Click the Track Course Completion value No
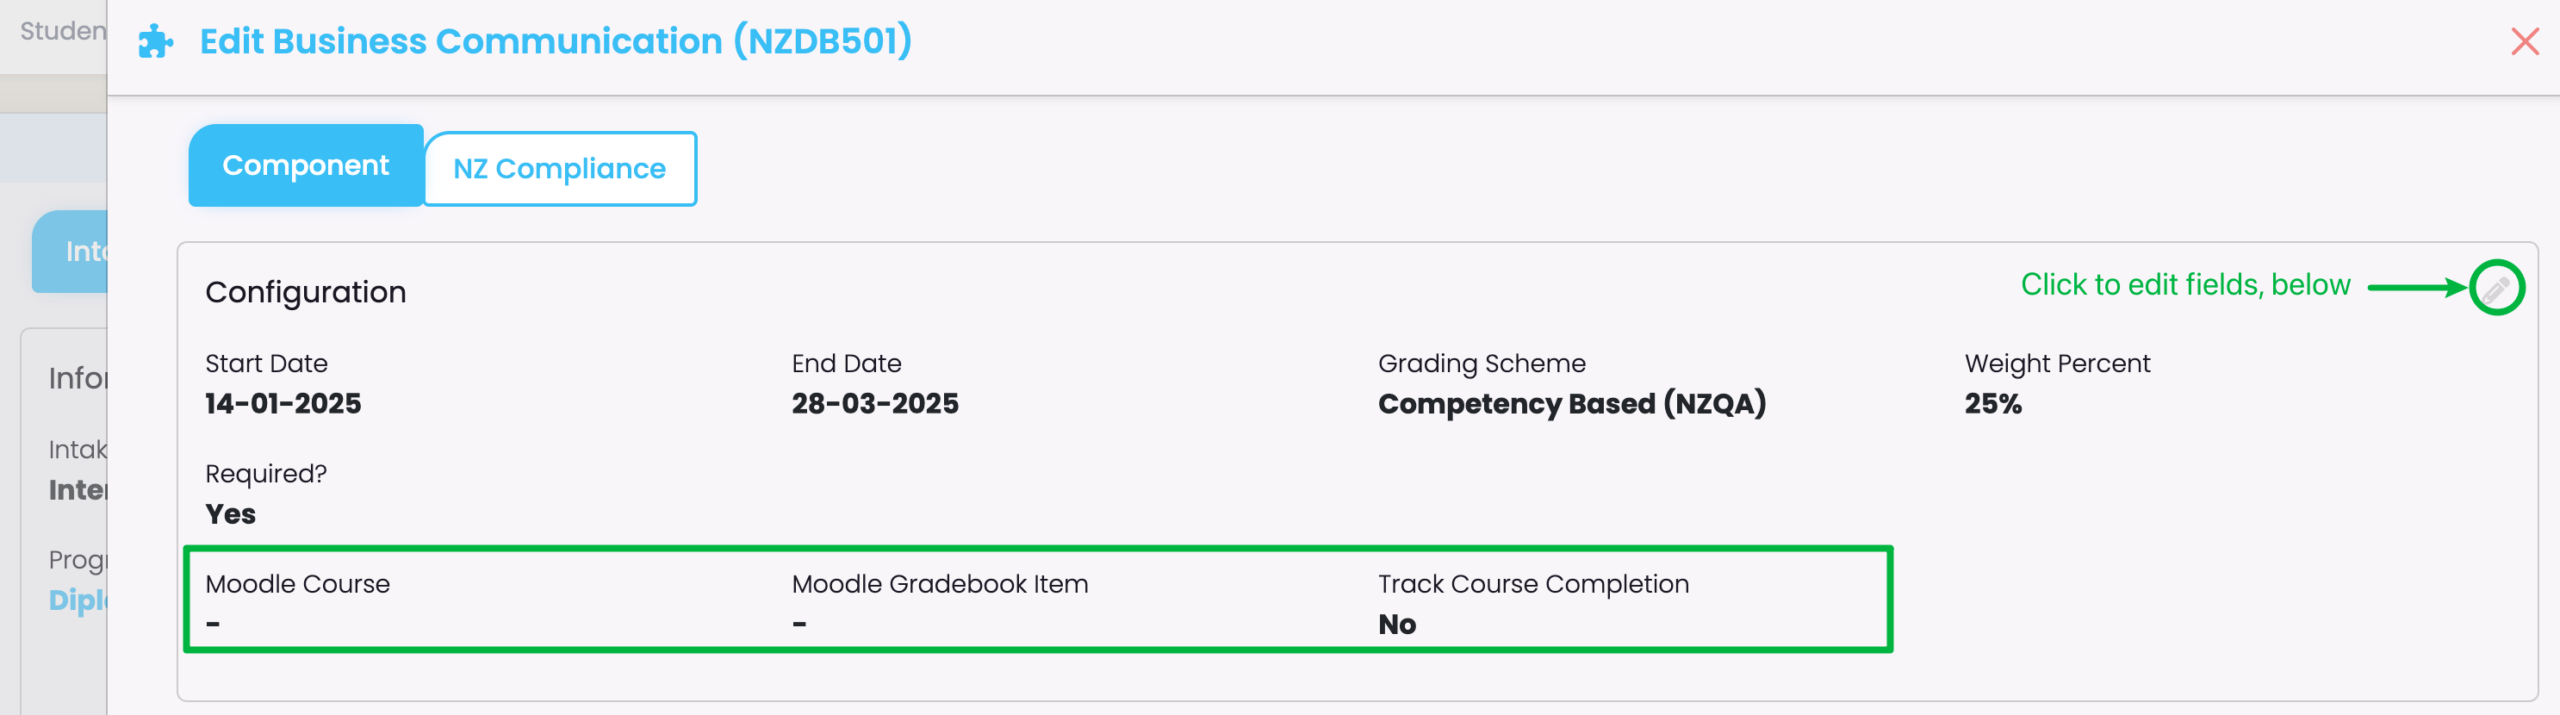 [x=1396, y=625]
